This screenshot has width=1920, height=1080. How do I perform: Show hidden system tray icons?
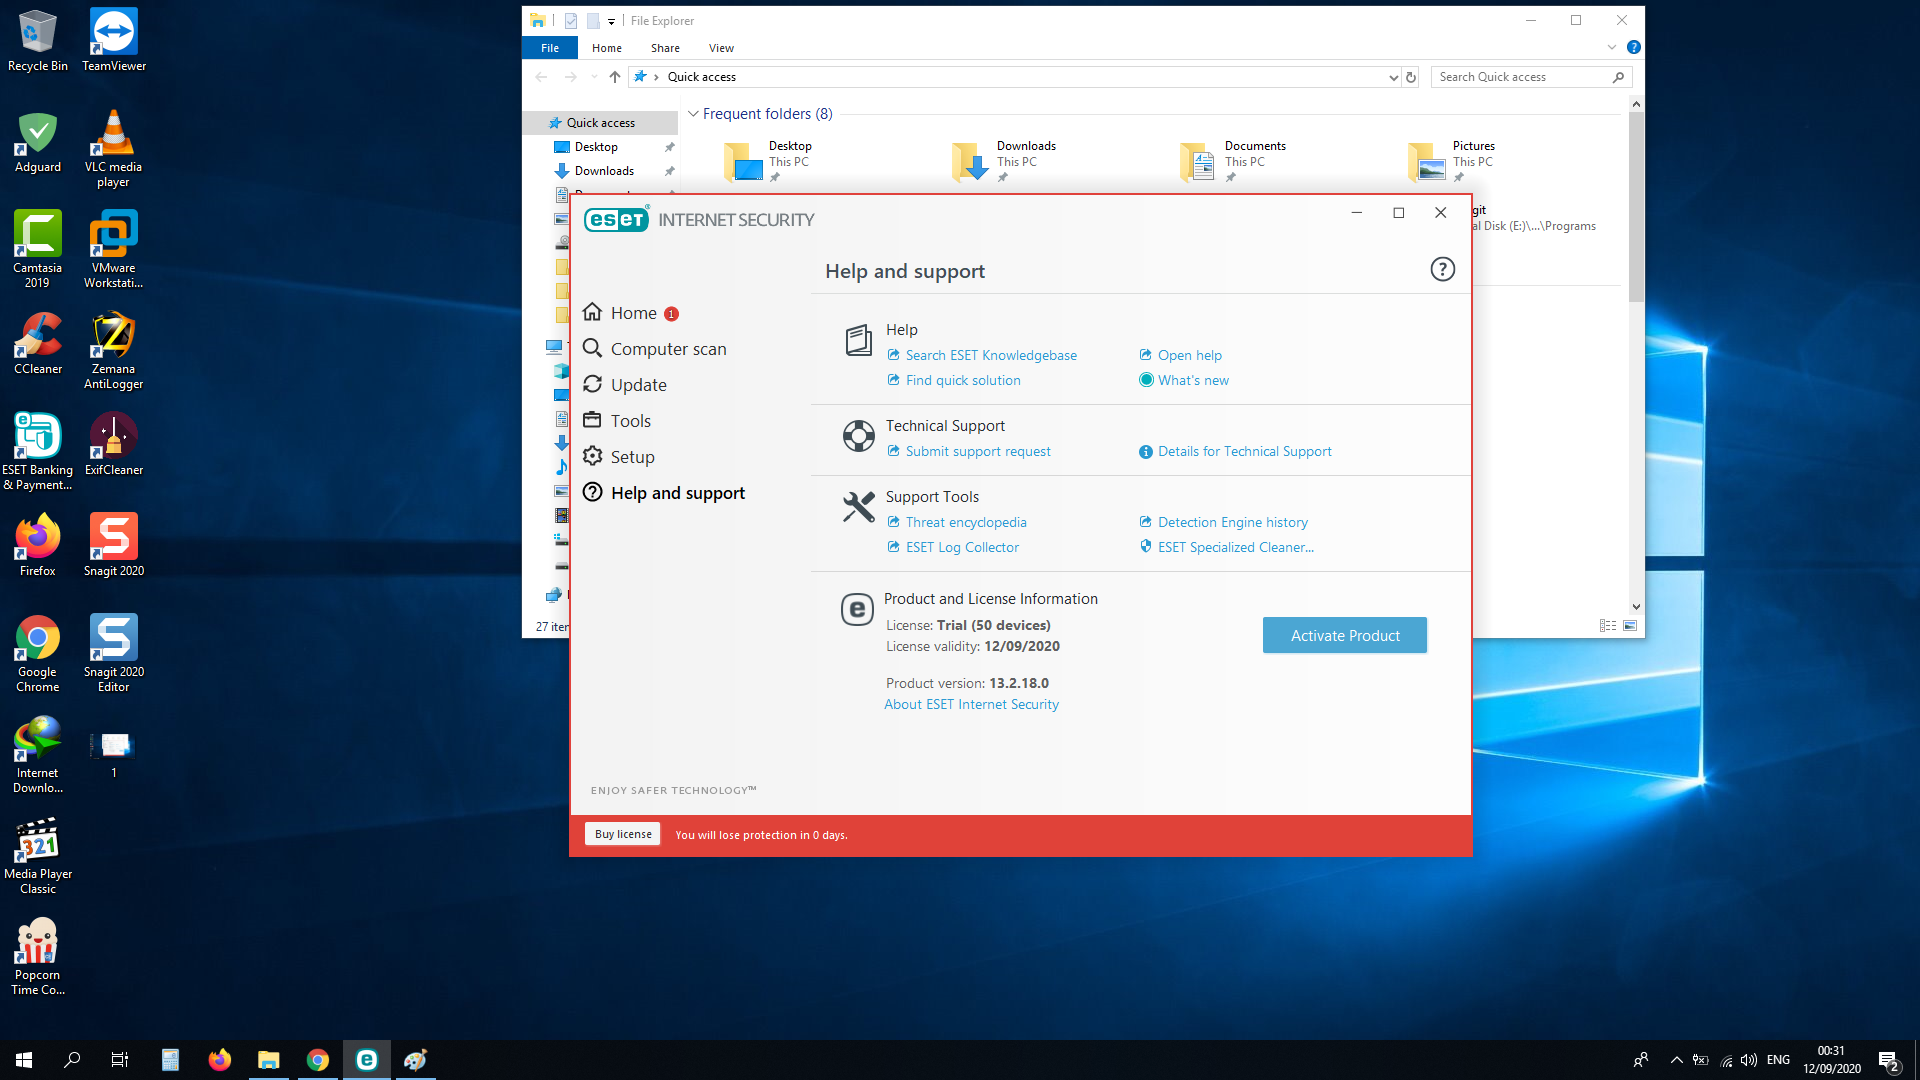pos(1677,1060)
